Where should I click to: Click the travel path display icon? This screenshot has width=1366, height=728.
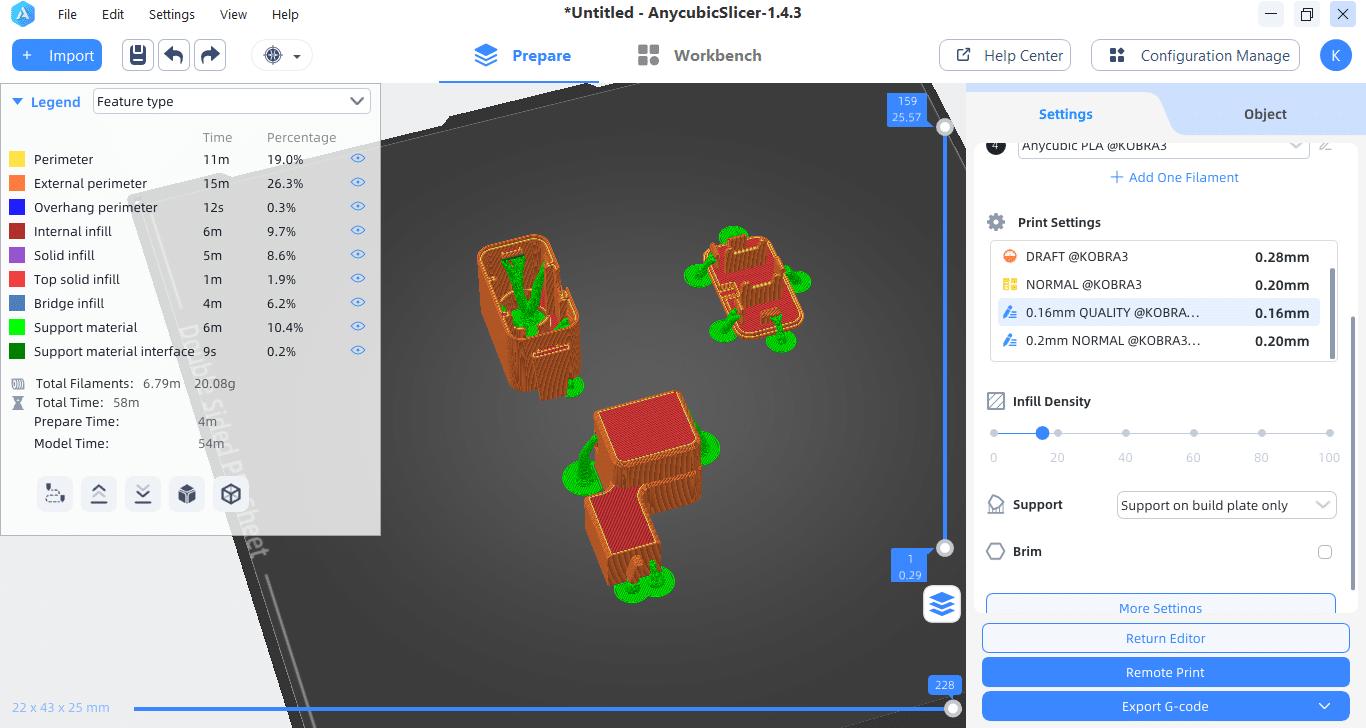(x=55, y=494)
